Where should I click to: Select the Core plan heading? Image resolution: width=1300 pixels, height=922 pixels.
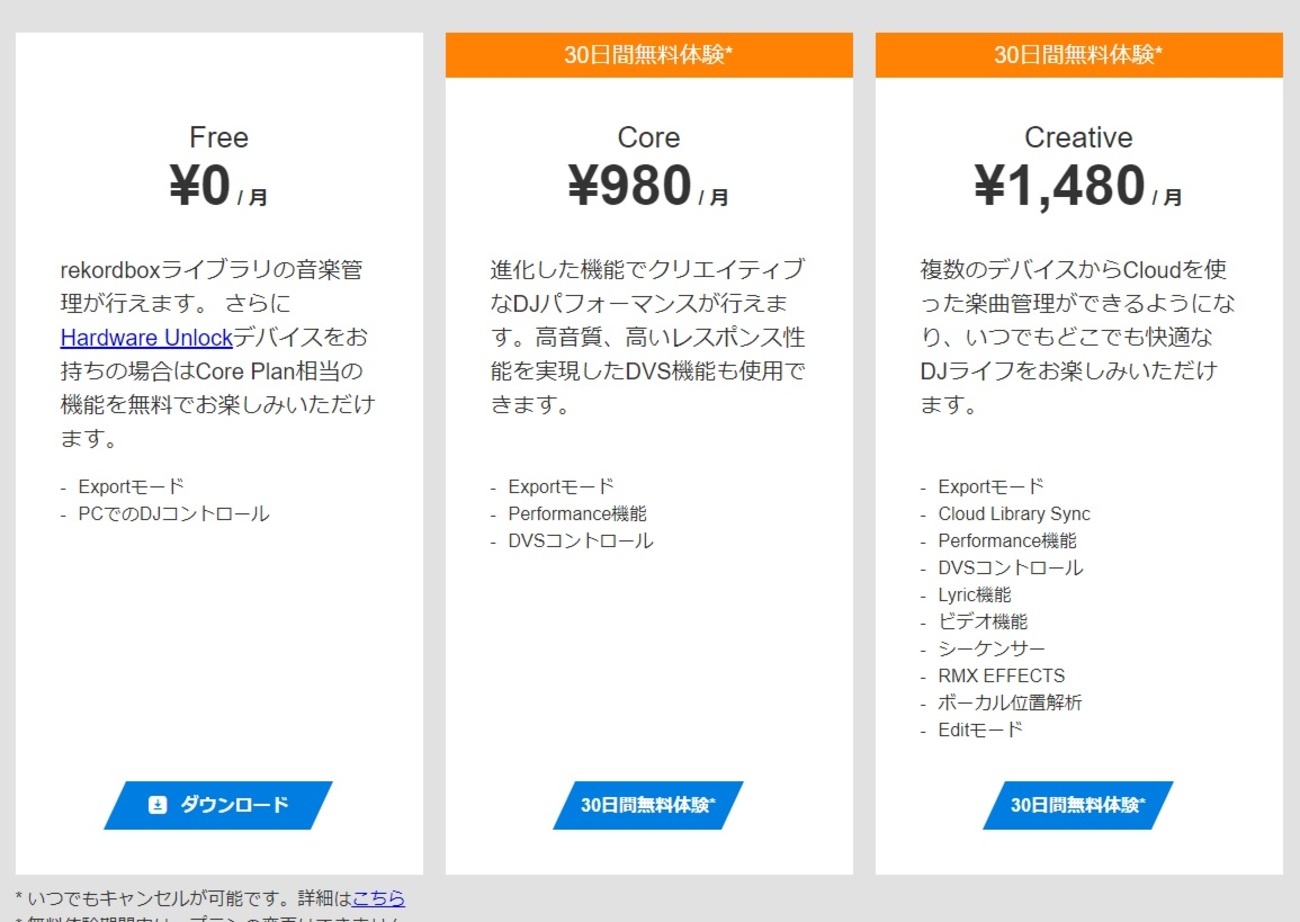(649, 137)
